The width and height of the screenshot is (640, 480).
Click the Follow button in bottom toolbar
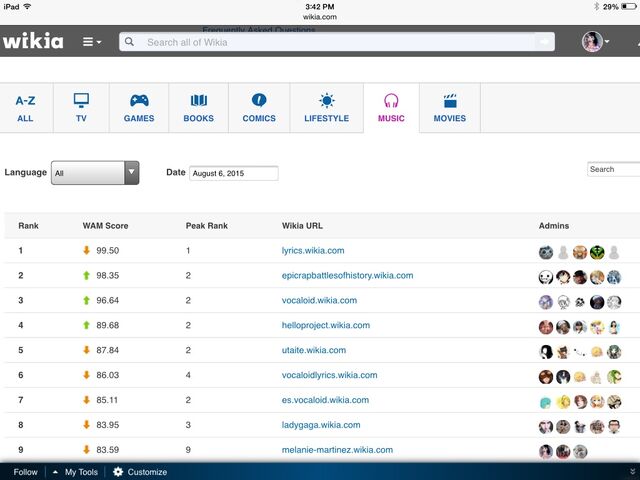coord(25,472)
